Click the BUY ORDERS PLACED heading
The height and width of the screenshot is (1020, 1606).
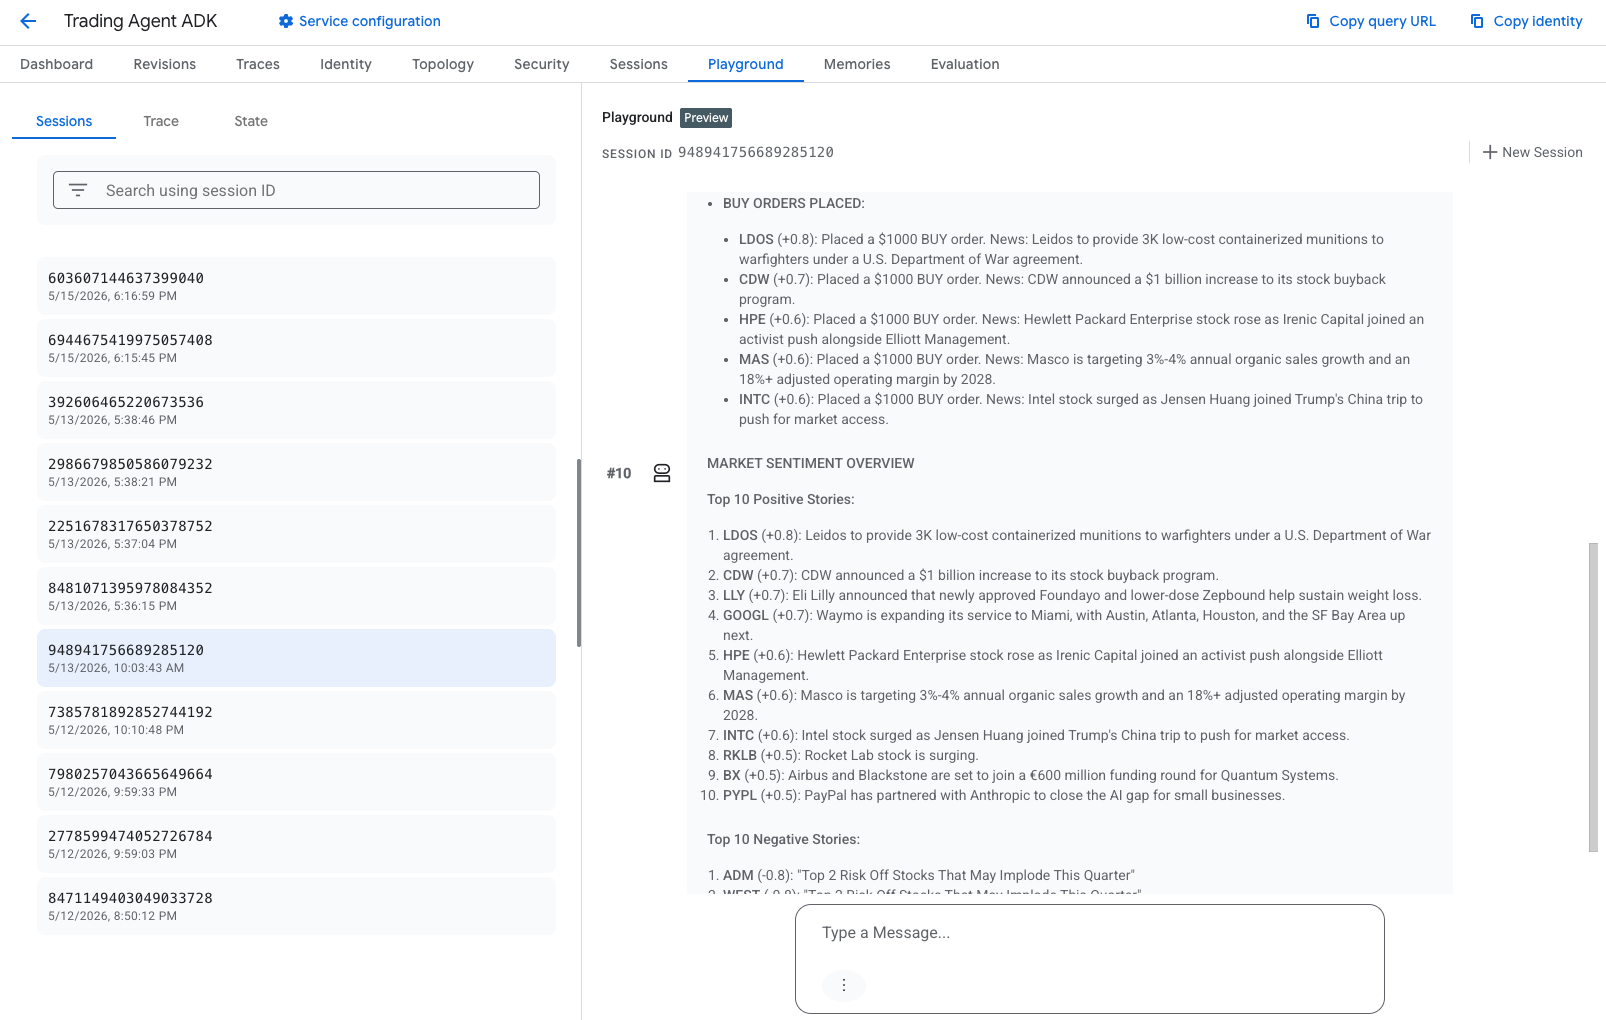pyautogui.click(x=794, y=203)
